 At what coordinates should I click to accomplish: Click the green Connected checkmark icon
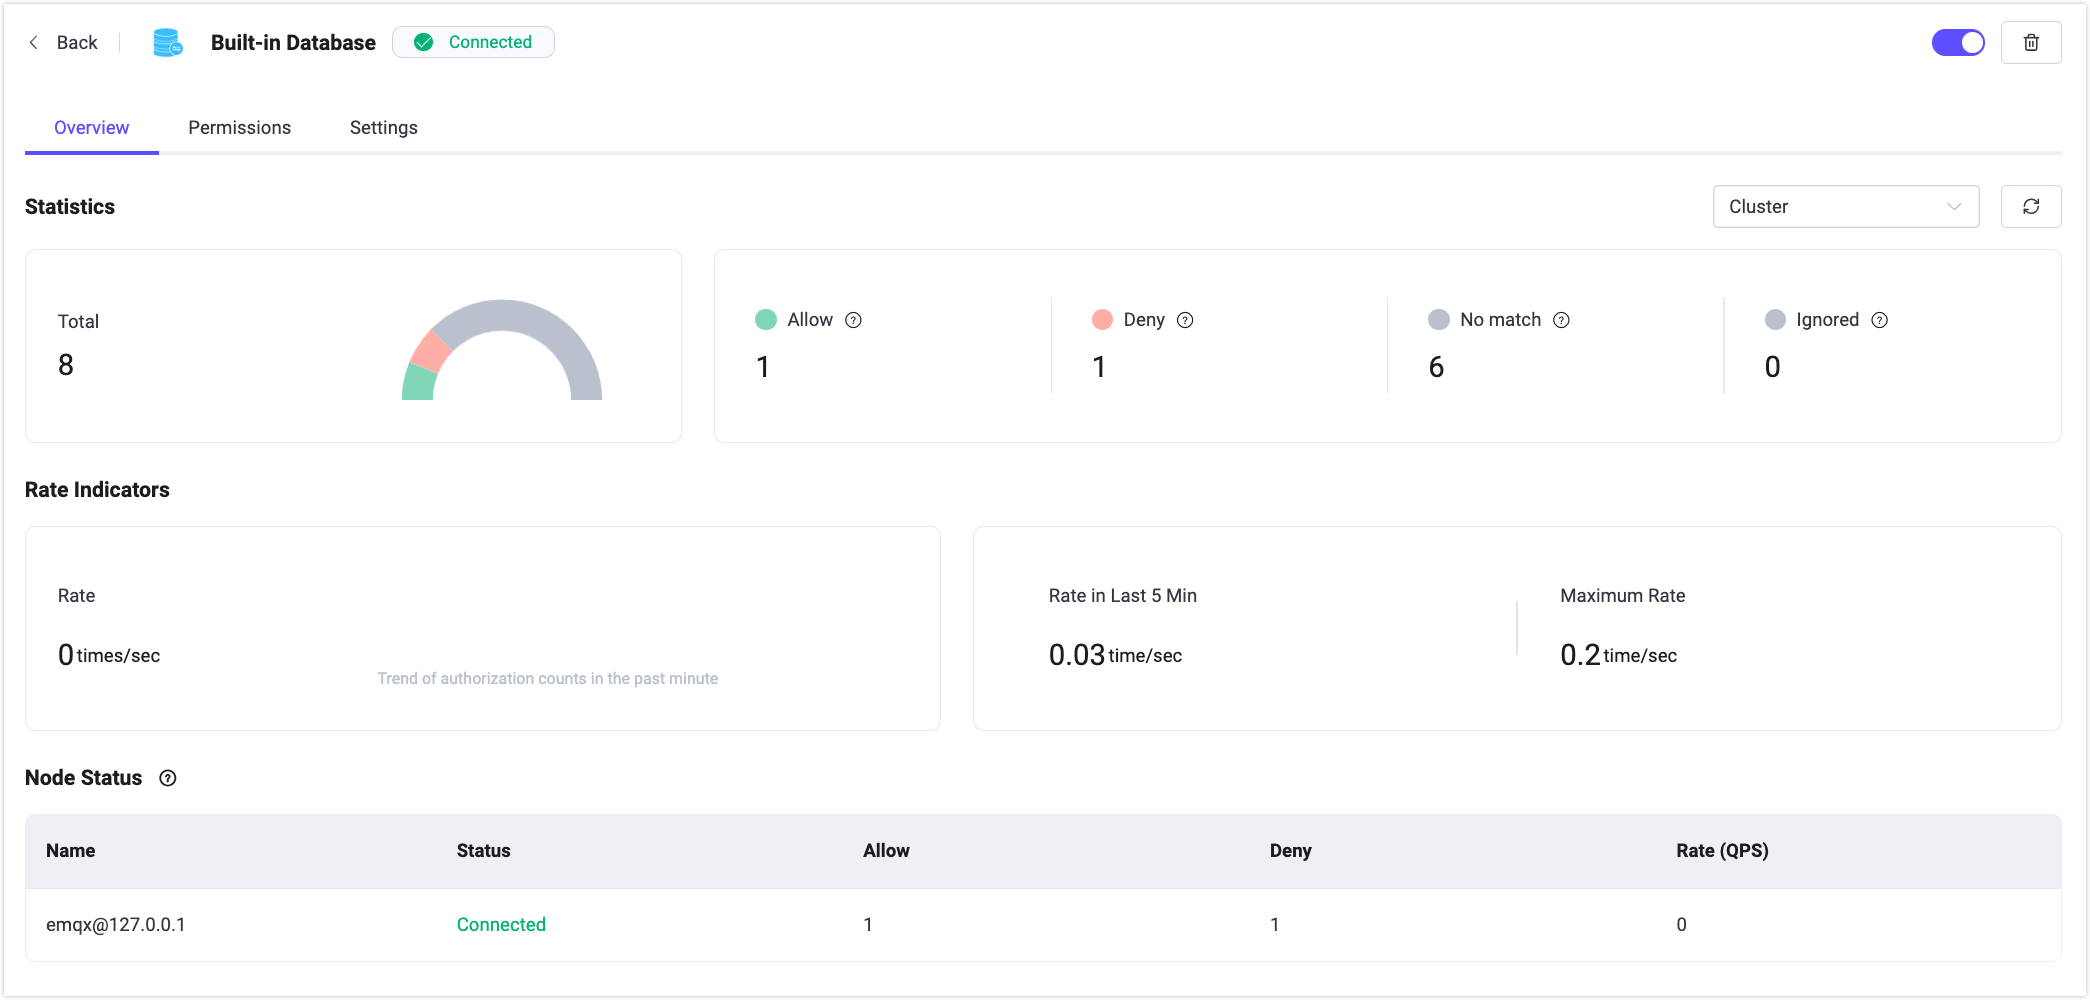(424, 42)
